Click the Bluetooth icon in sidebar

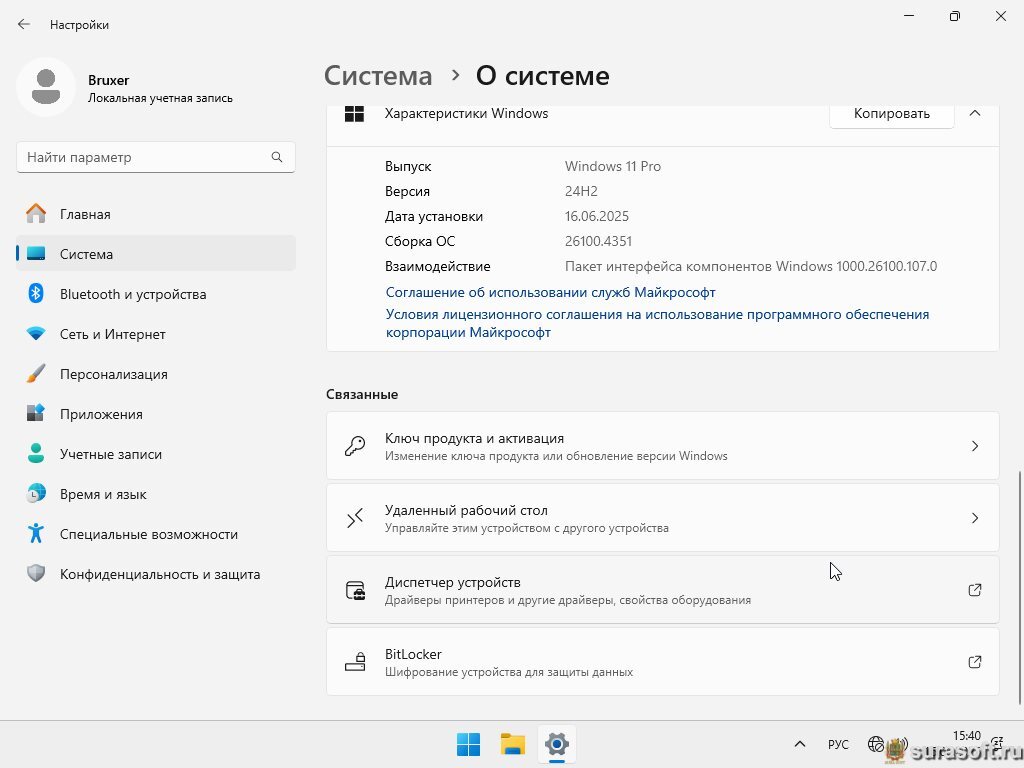(36, 293)
